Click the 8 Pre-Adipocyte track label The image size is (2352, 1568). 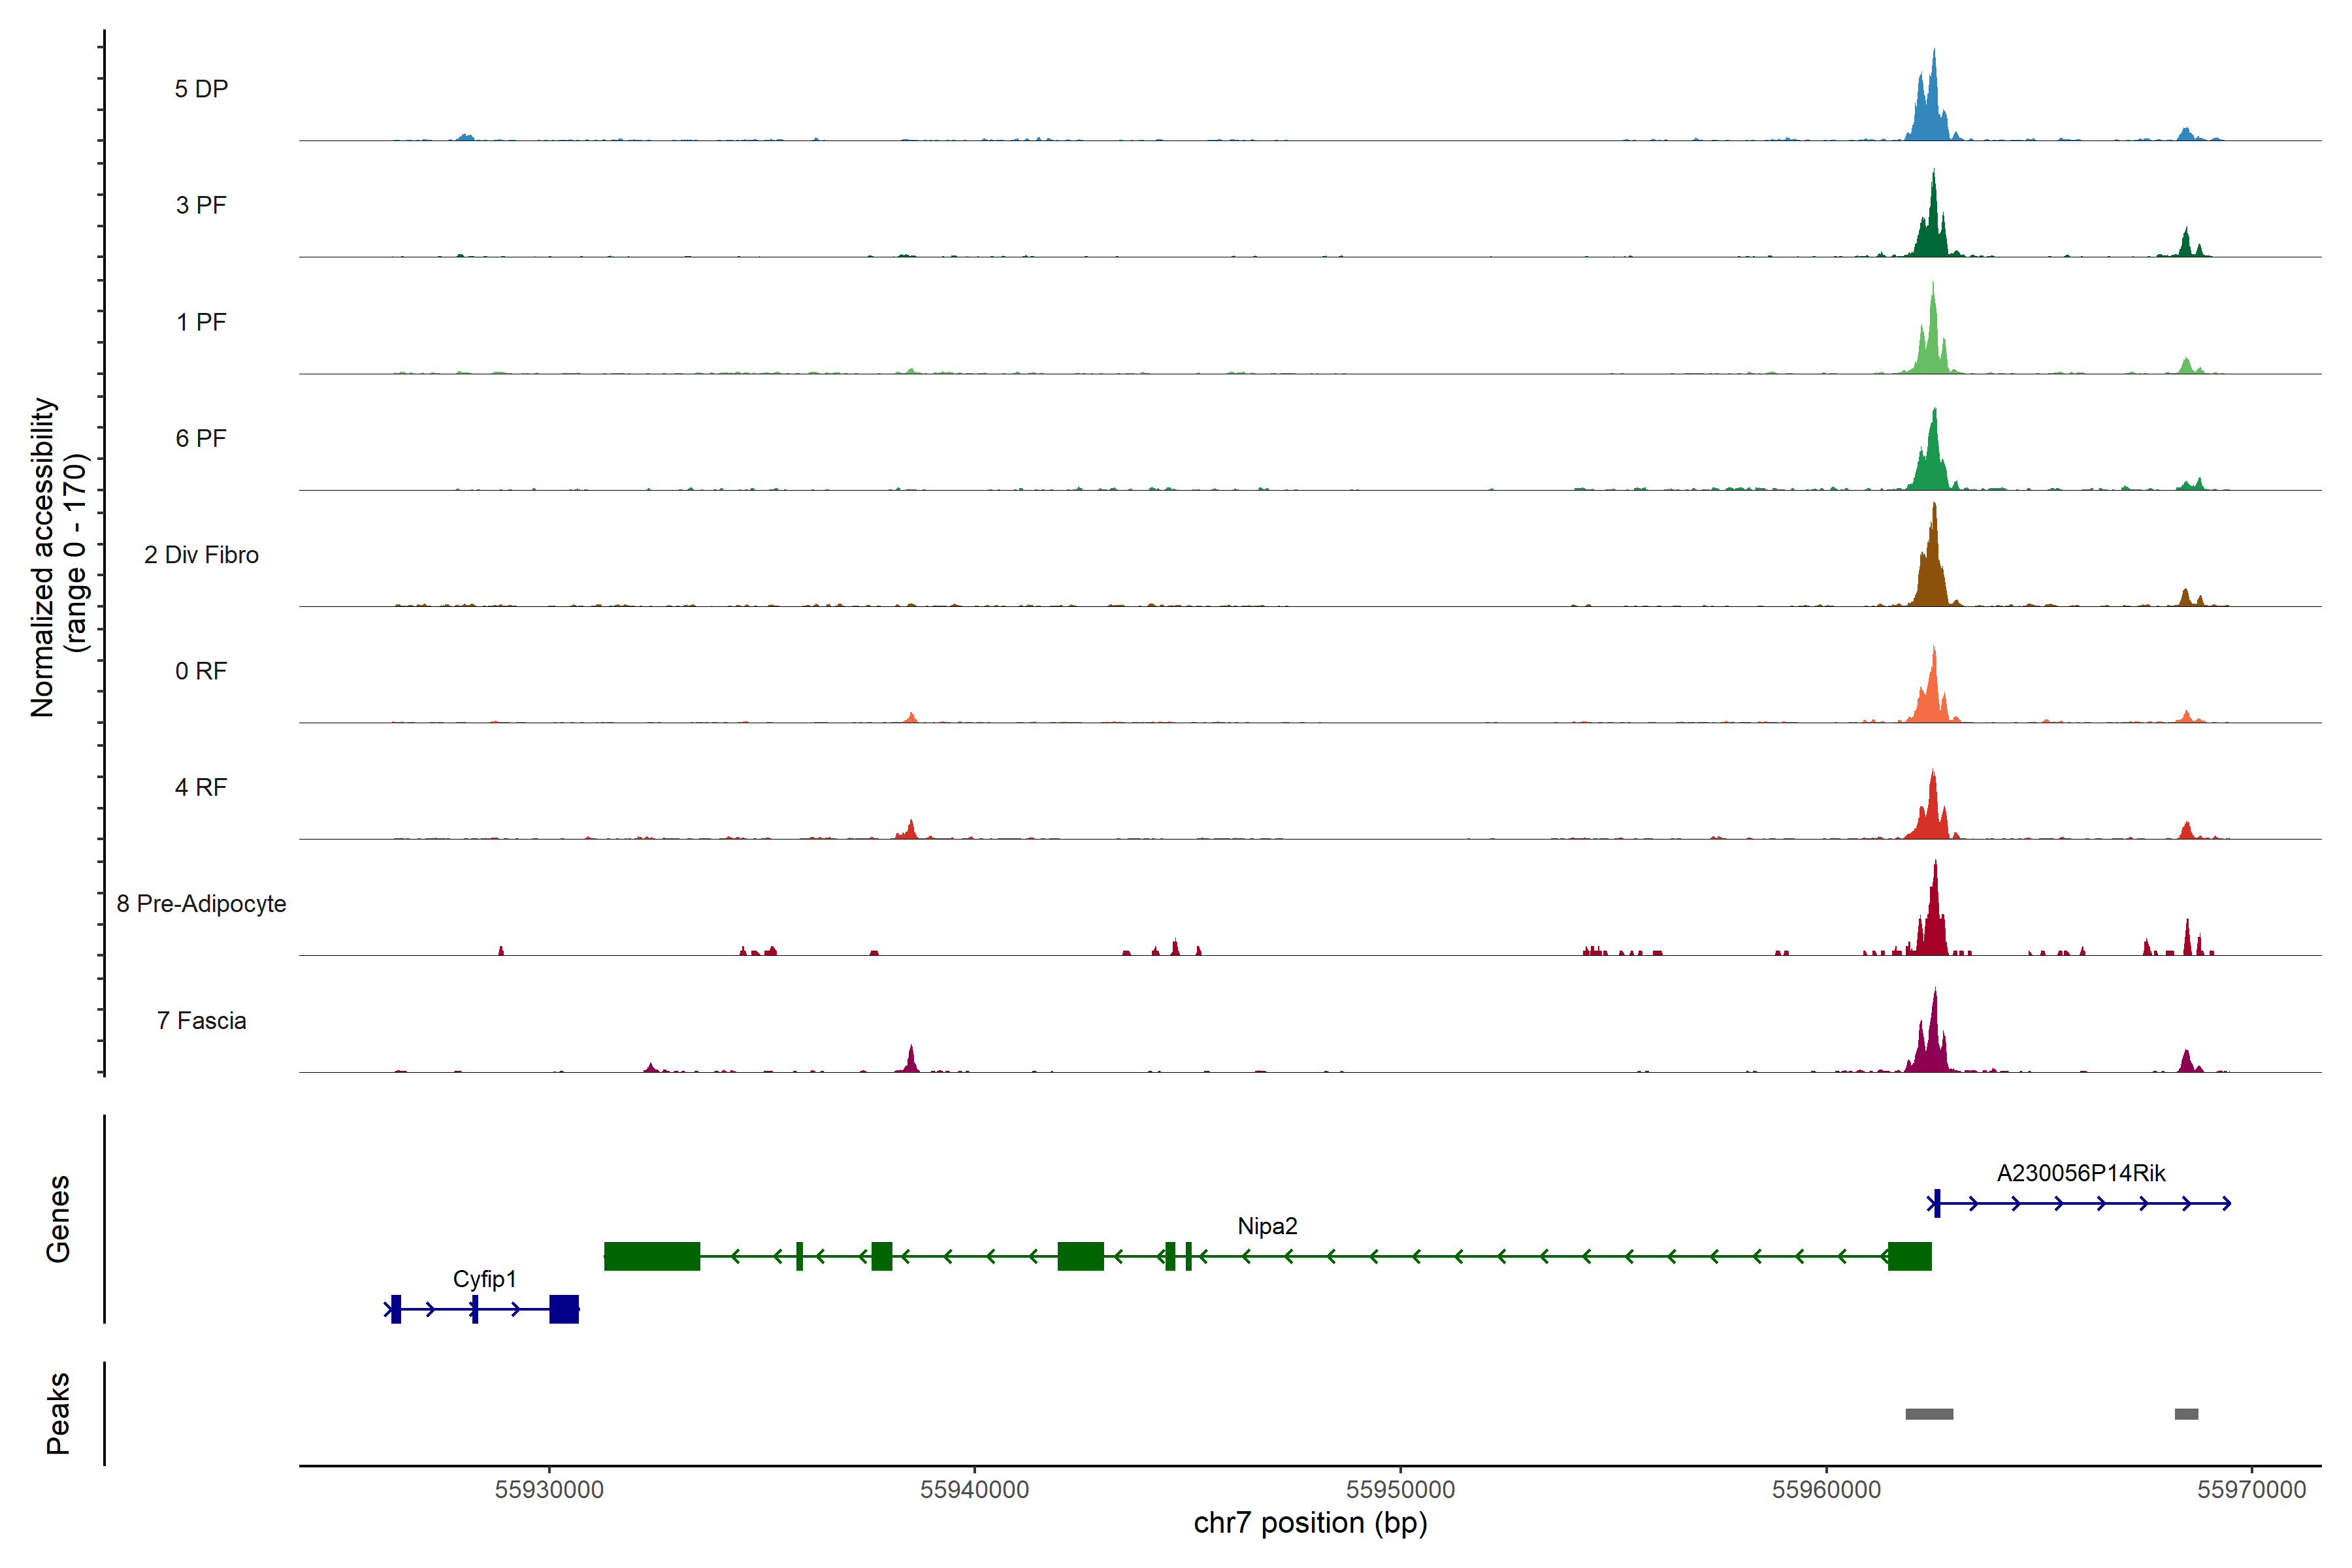(x=201, y=904)
